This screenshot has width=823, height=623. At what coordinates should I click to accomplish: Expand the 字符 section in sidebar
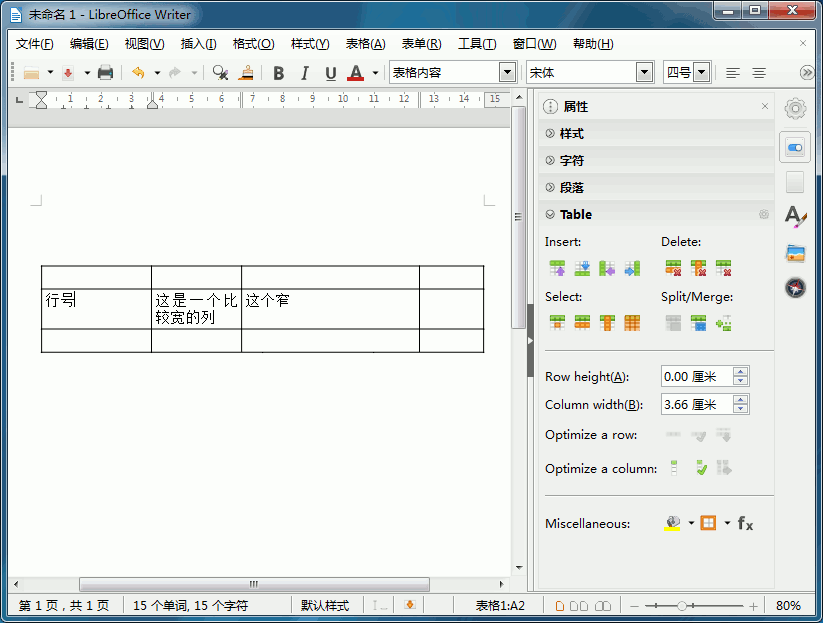[x=572, y=160]
